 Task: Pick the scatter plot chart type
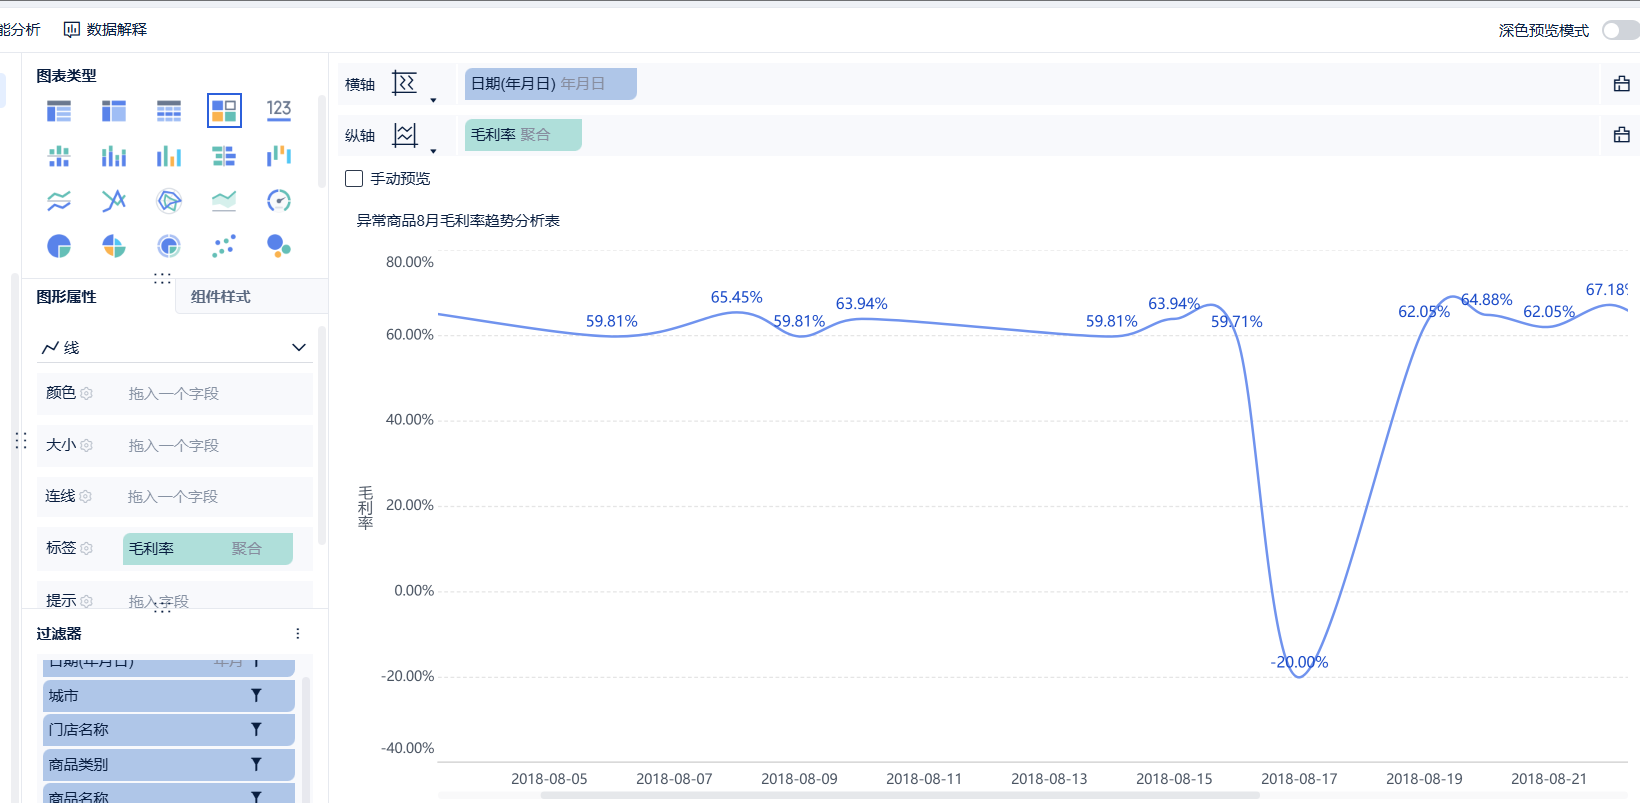pos(224,246)
